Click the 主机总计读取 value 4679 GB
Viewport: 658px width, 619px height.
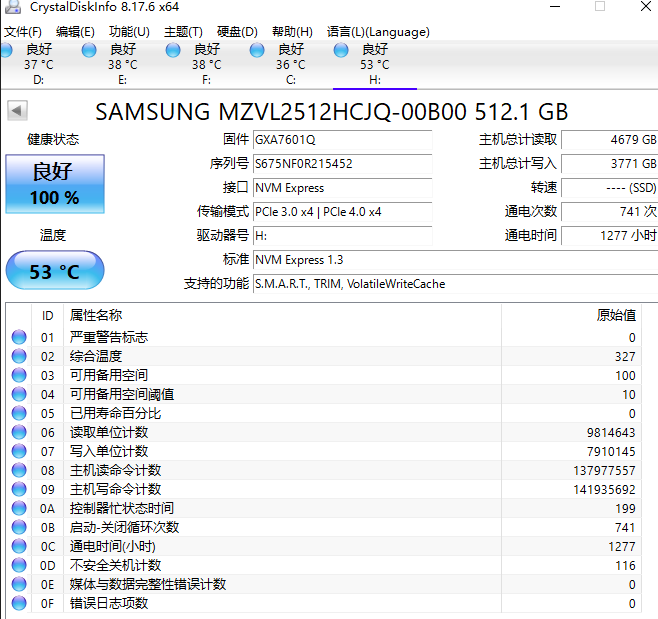610,139
